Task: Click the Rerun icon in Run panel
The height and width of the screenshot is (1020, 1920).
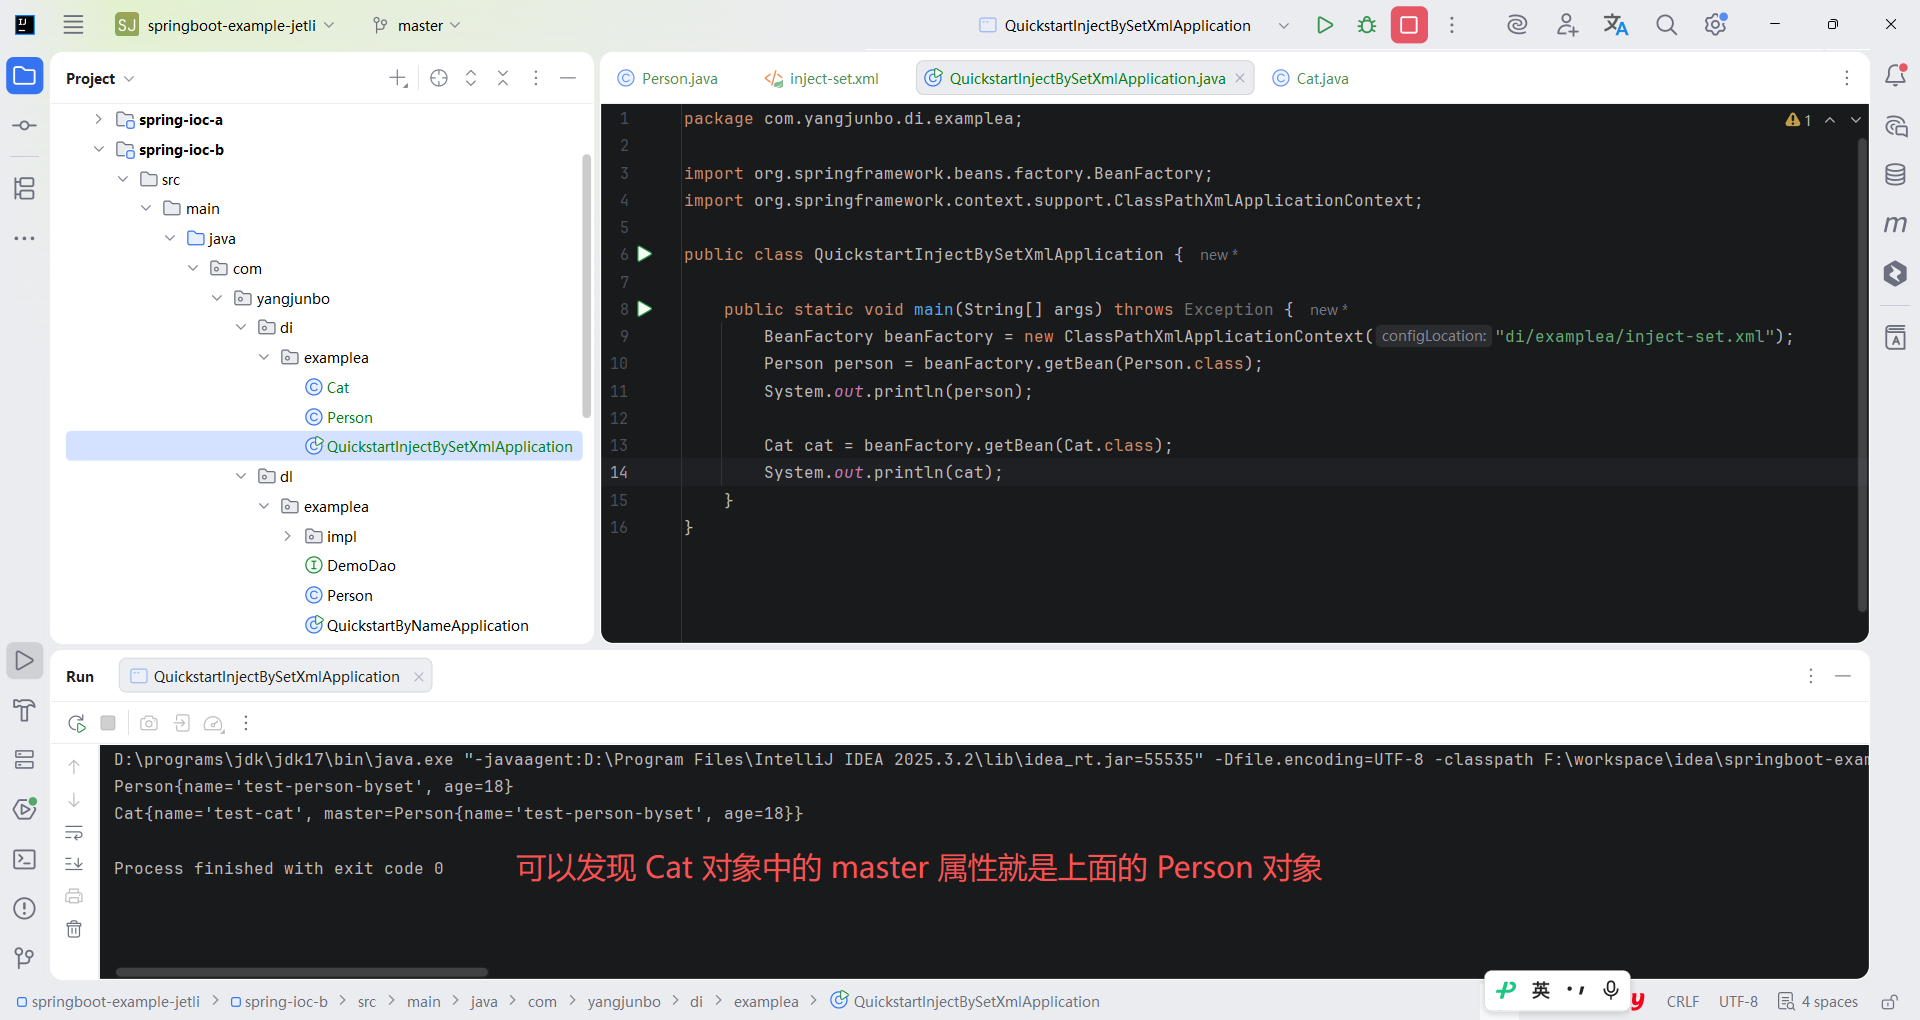Action: pos(76,723)
